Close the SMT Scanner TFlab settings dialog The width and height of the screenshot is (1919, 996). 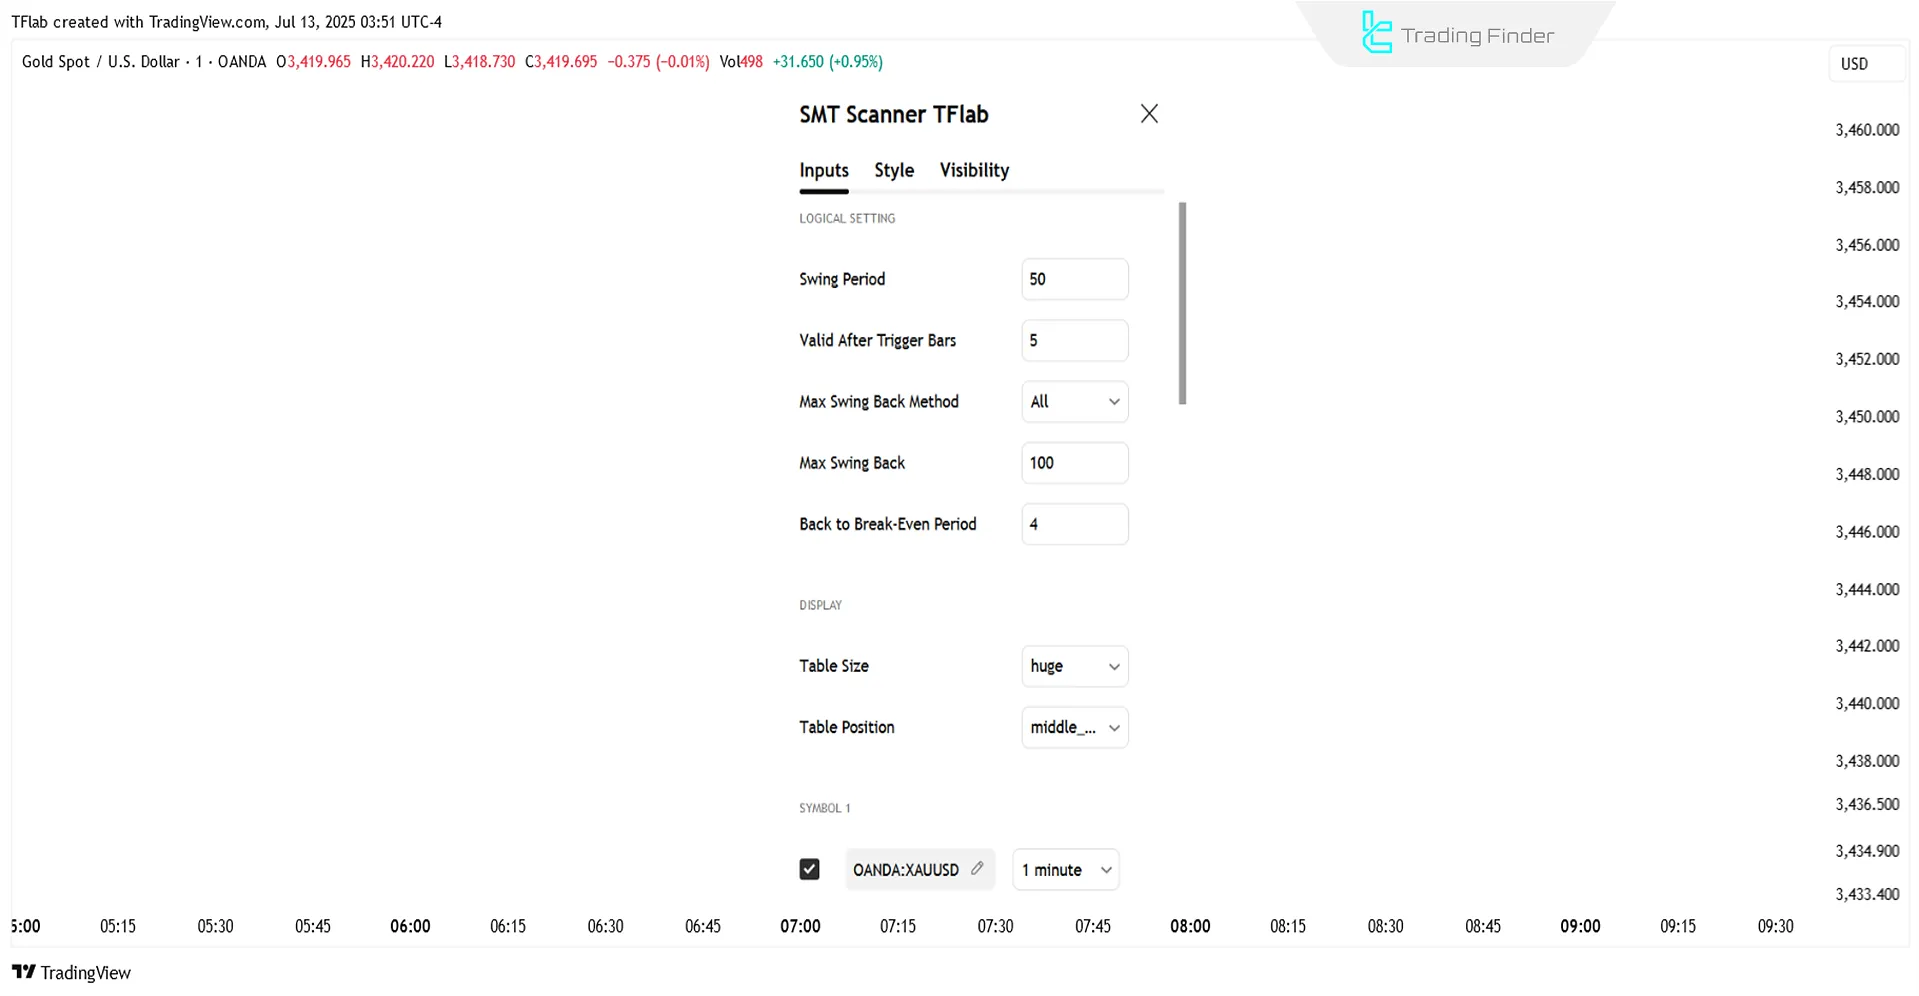(x=1148, y=113)
